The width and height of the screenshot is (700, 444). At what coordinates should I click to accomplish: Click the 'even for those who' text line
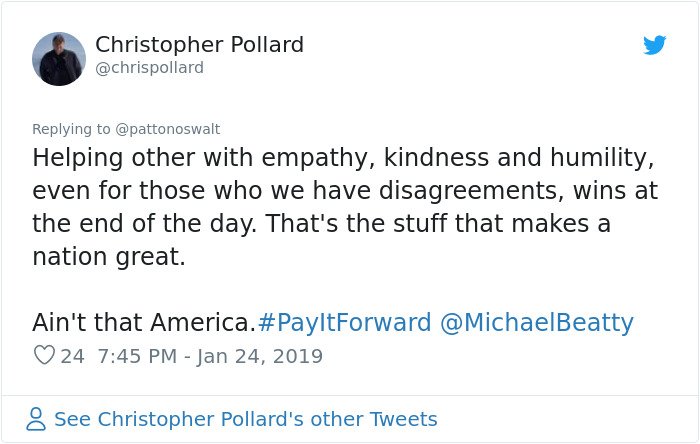pyautogui.click(x=345, y=191)
